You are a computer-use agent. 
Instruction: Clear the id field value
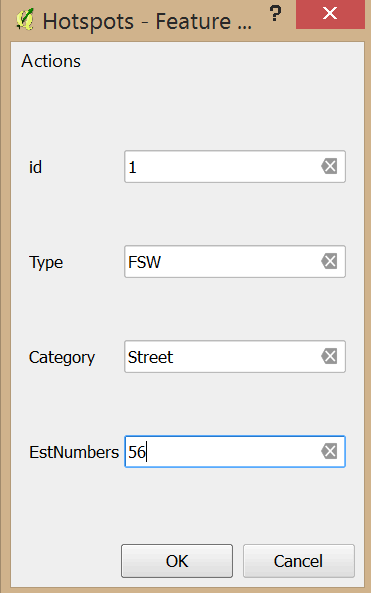click(329, 166)
